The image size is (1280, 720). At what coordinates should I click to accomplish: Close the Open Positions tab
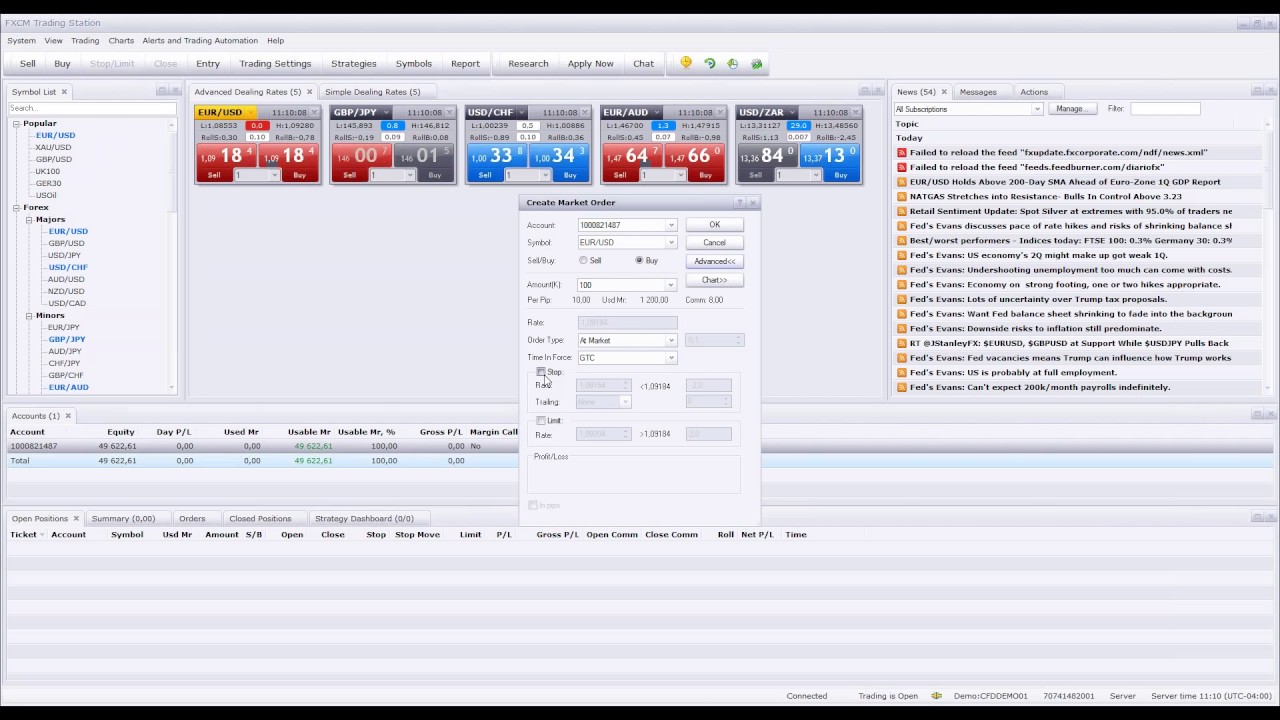pyautogui.click(x=77, y=518)
